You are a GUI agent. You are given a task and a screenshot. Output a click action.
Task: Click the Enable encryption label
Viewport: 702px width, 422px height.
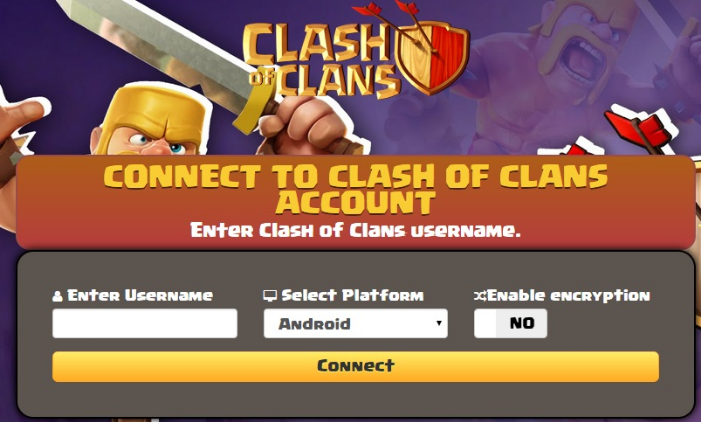(x=568, y=296)
